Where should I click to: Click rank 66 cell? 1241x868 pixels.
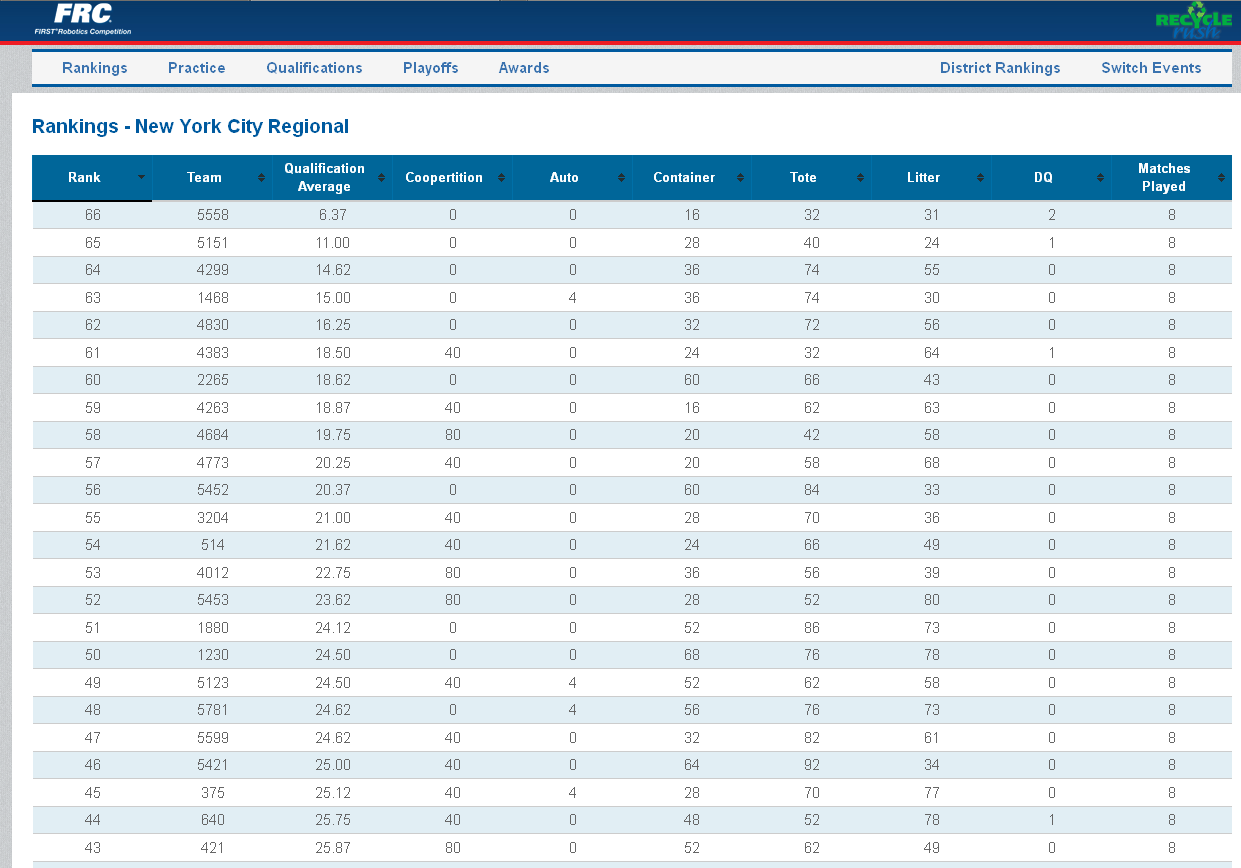(92, 215)
